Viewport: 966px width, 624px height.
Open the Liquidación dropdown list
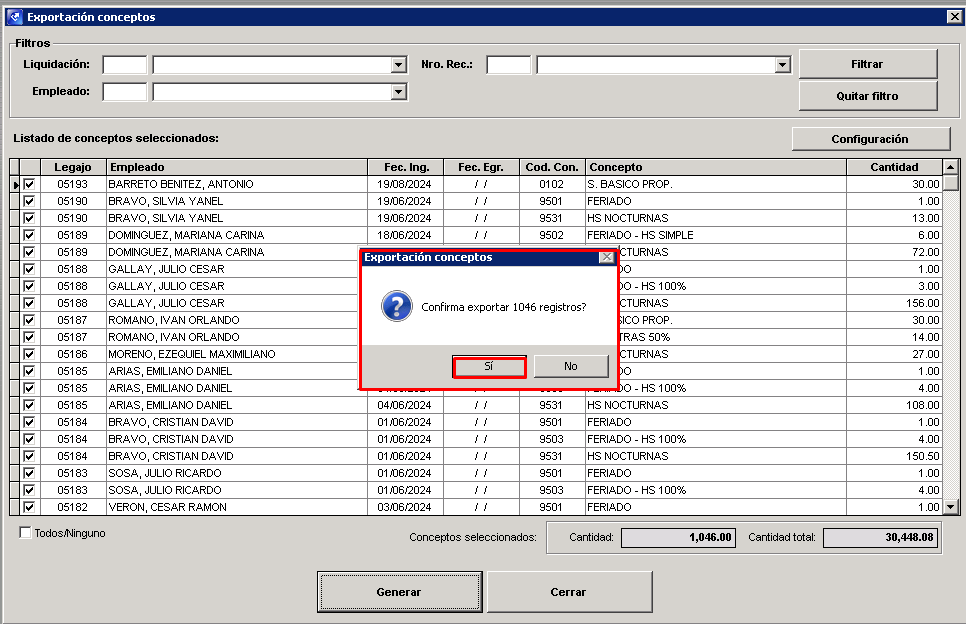[399, 65]
